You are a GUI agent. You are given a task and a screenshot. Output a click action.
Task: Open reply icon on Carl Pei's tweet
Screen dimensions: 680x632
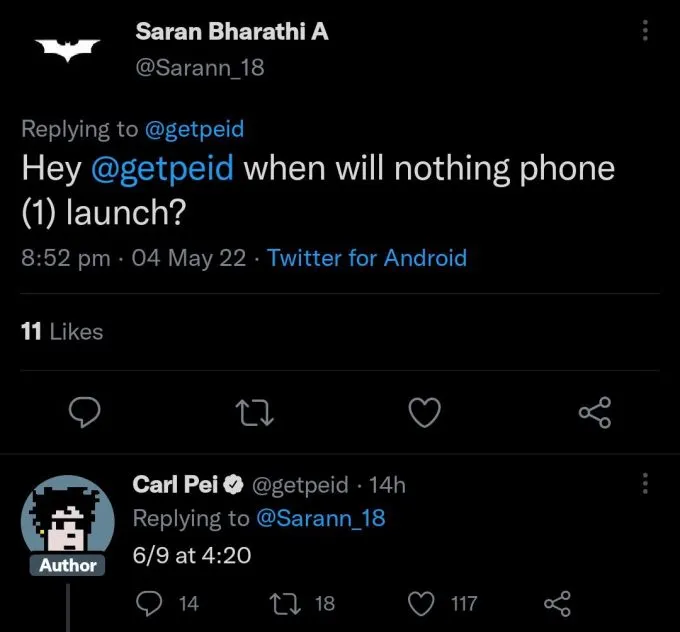tap(148, 603)
